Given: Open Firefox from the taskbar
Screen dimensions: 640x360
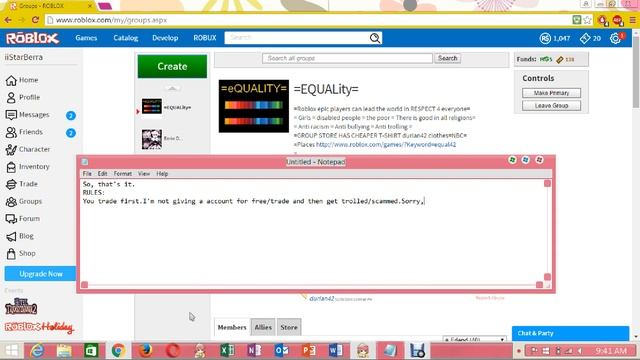Looking at the screenshot, I should pyautogui.click(x=146, y=351).
